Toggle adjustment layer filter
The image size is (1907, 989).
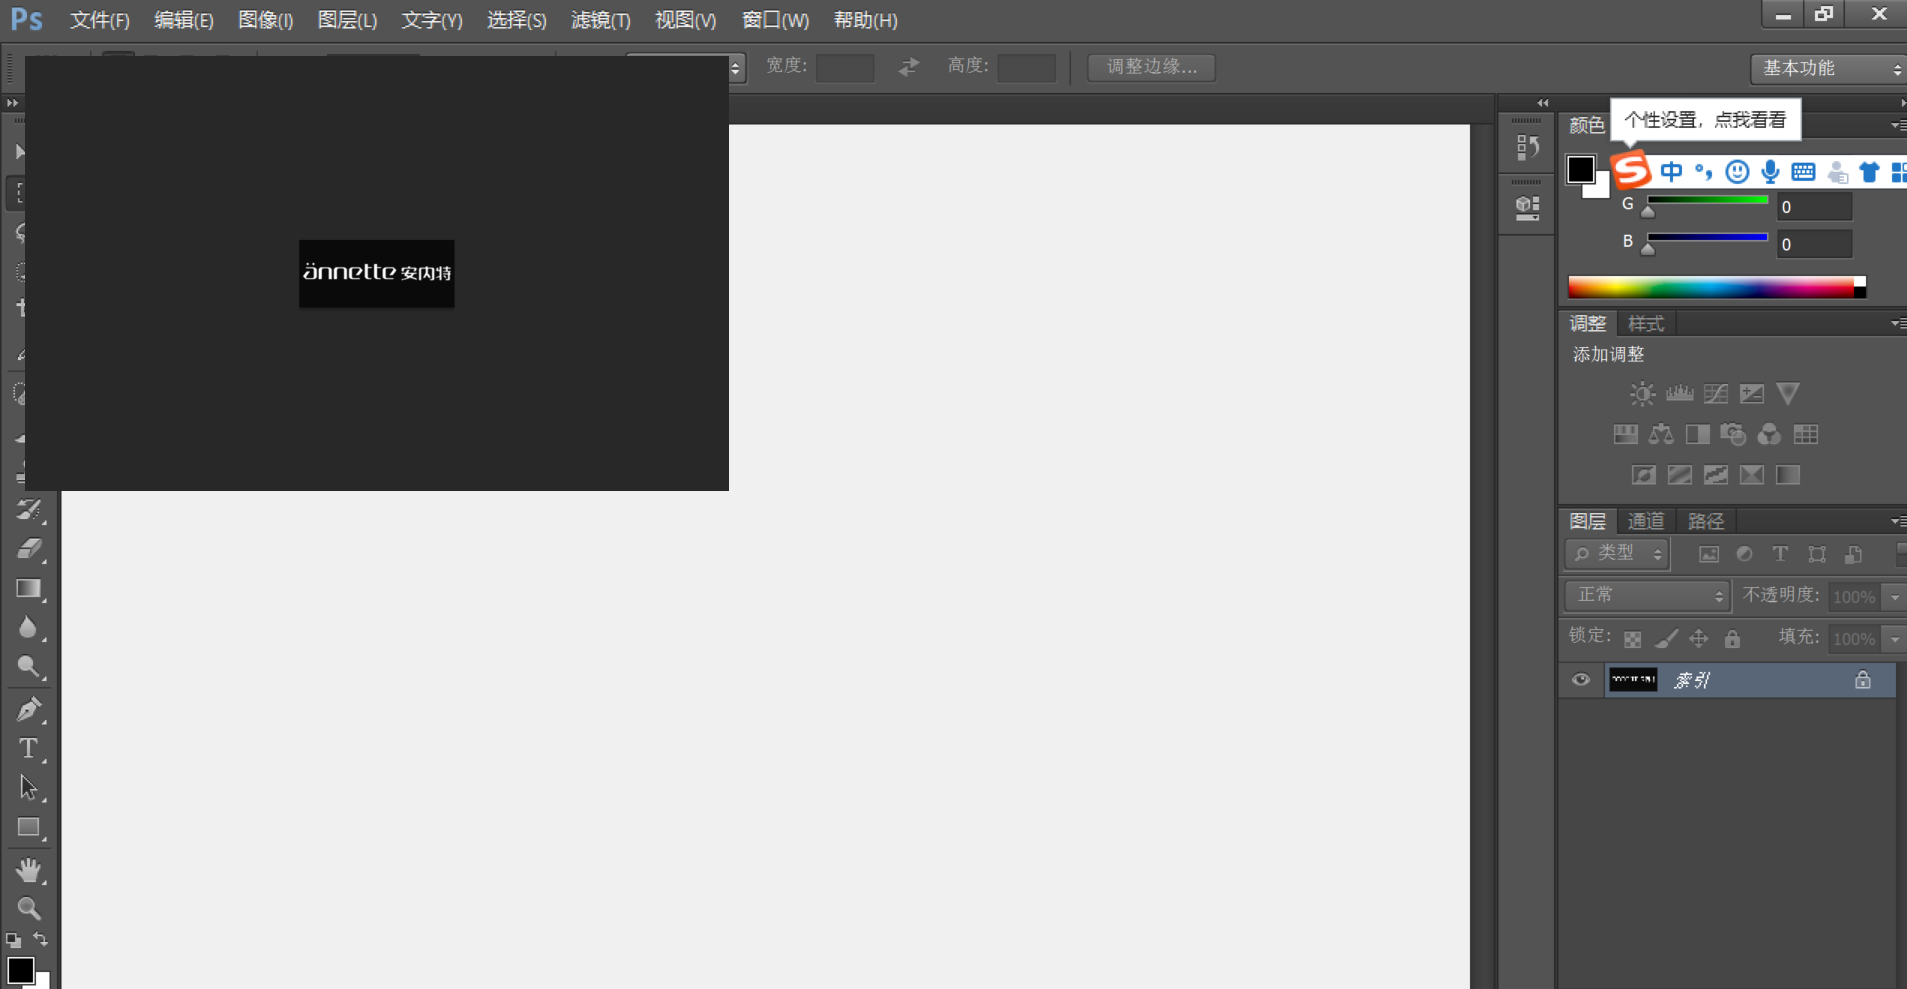1745,554
